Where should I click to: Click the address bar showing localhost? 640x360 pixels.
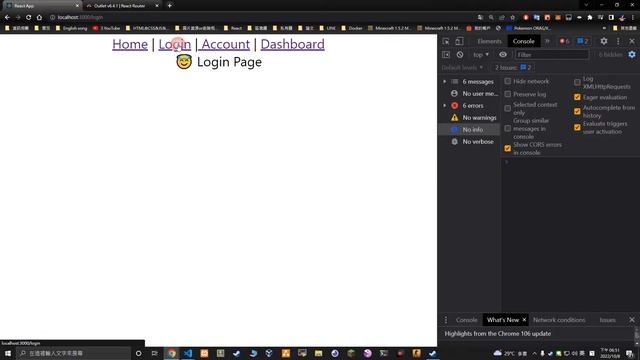point(261,17)
